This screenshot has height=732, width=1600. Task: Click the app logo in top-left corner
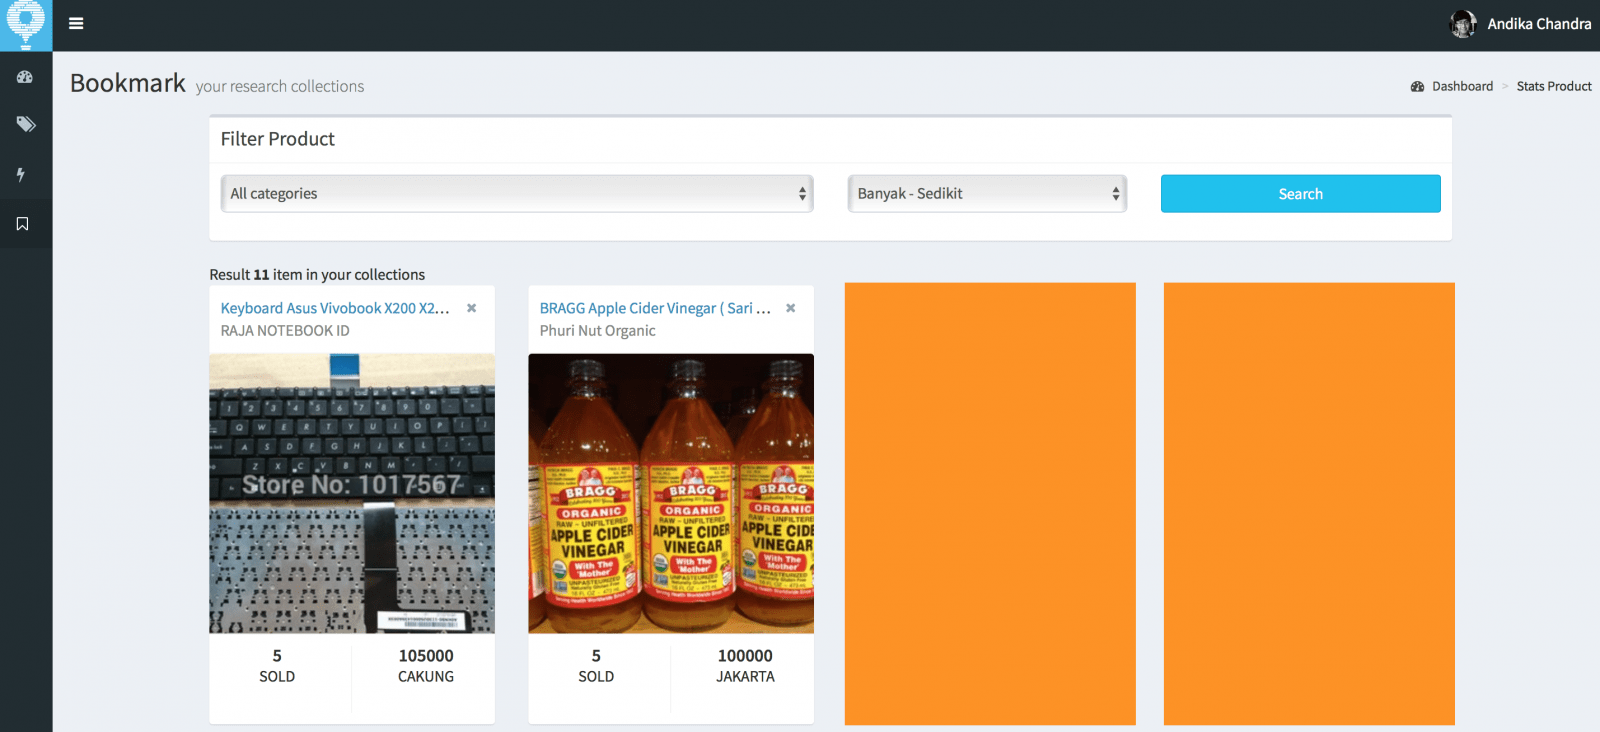point(26,24)
